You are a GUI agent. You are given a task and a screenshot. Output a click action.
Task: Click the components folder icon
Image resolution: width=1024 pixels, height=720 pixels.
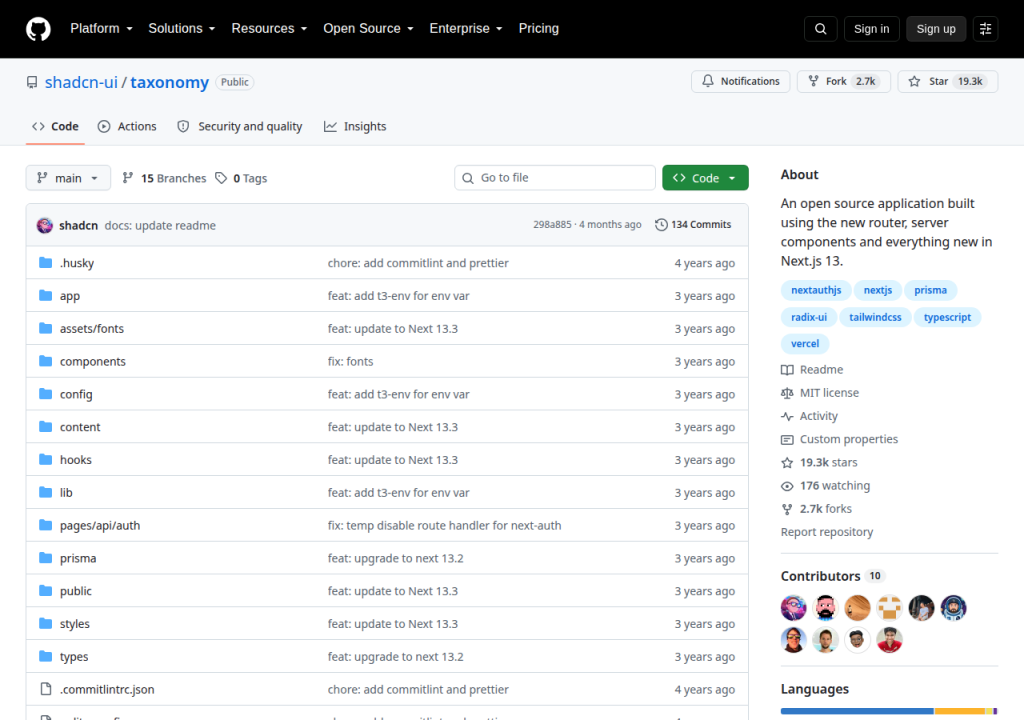tap(45, 361)
